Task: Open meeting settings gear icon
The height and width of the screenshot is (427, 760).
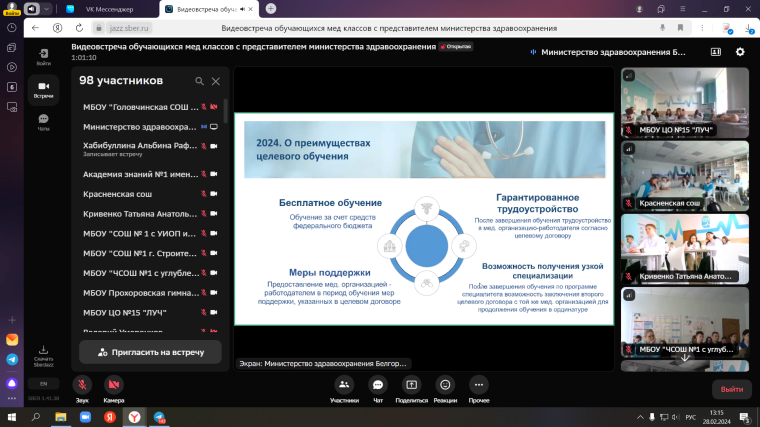Action: [740, 52]
